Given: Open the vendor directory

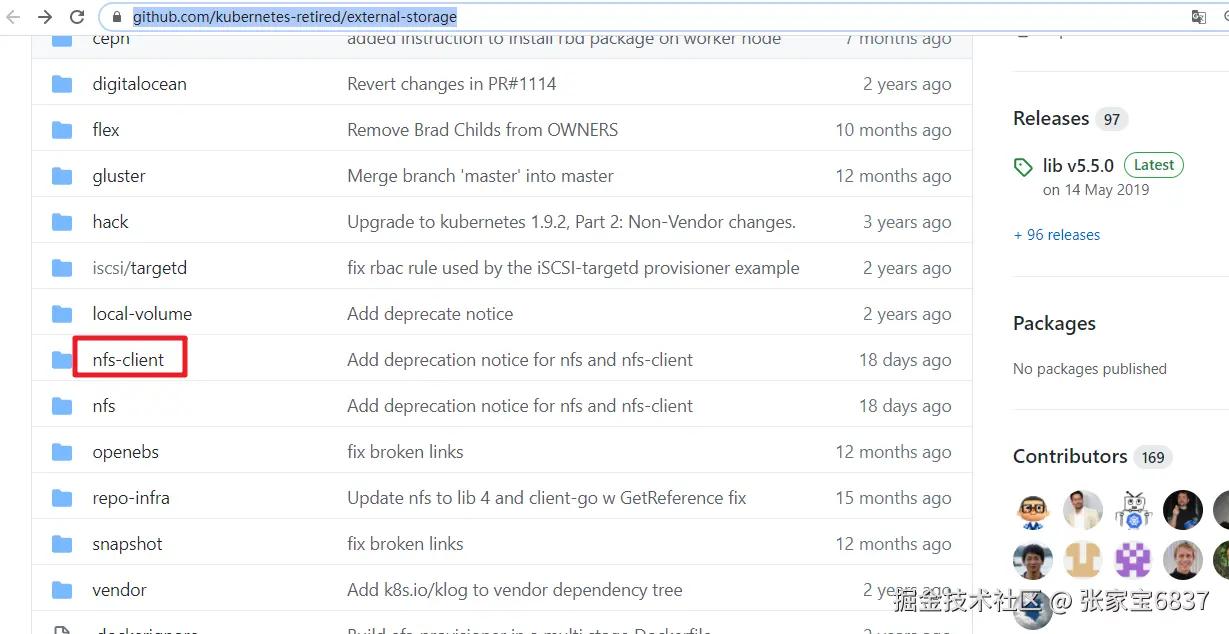Looking at the screenshot, I should [119, 590].
